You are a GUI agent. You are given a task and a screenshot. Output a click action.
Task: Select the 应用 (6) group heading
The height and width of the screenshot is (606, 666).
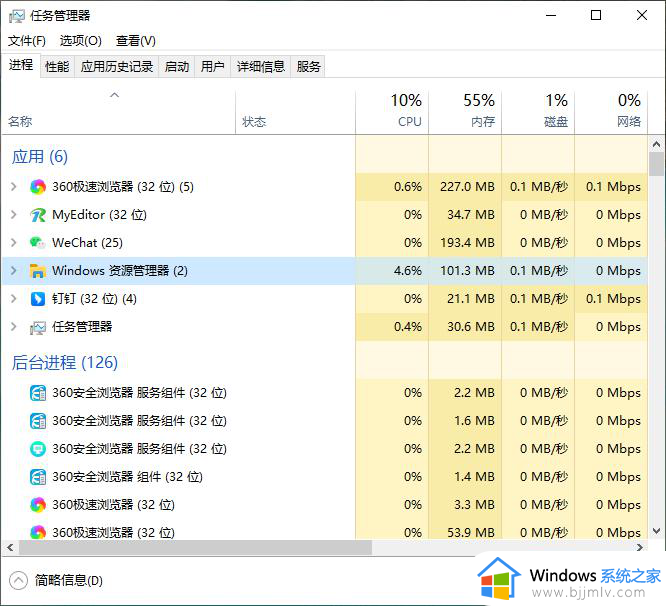click(40, 157)
